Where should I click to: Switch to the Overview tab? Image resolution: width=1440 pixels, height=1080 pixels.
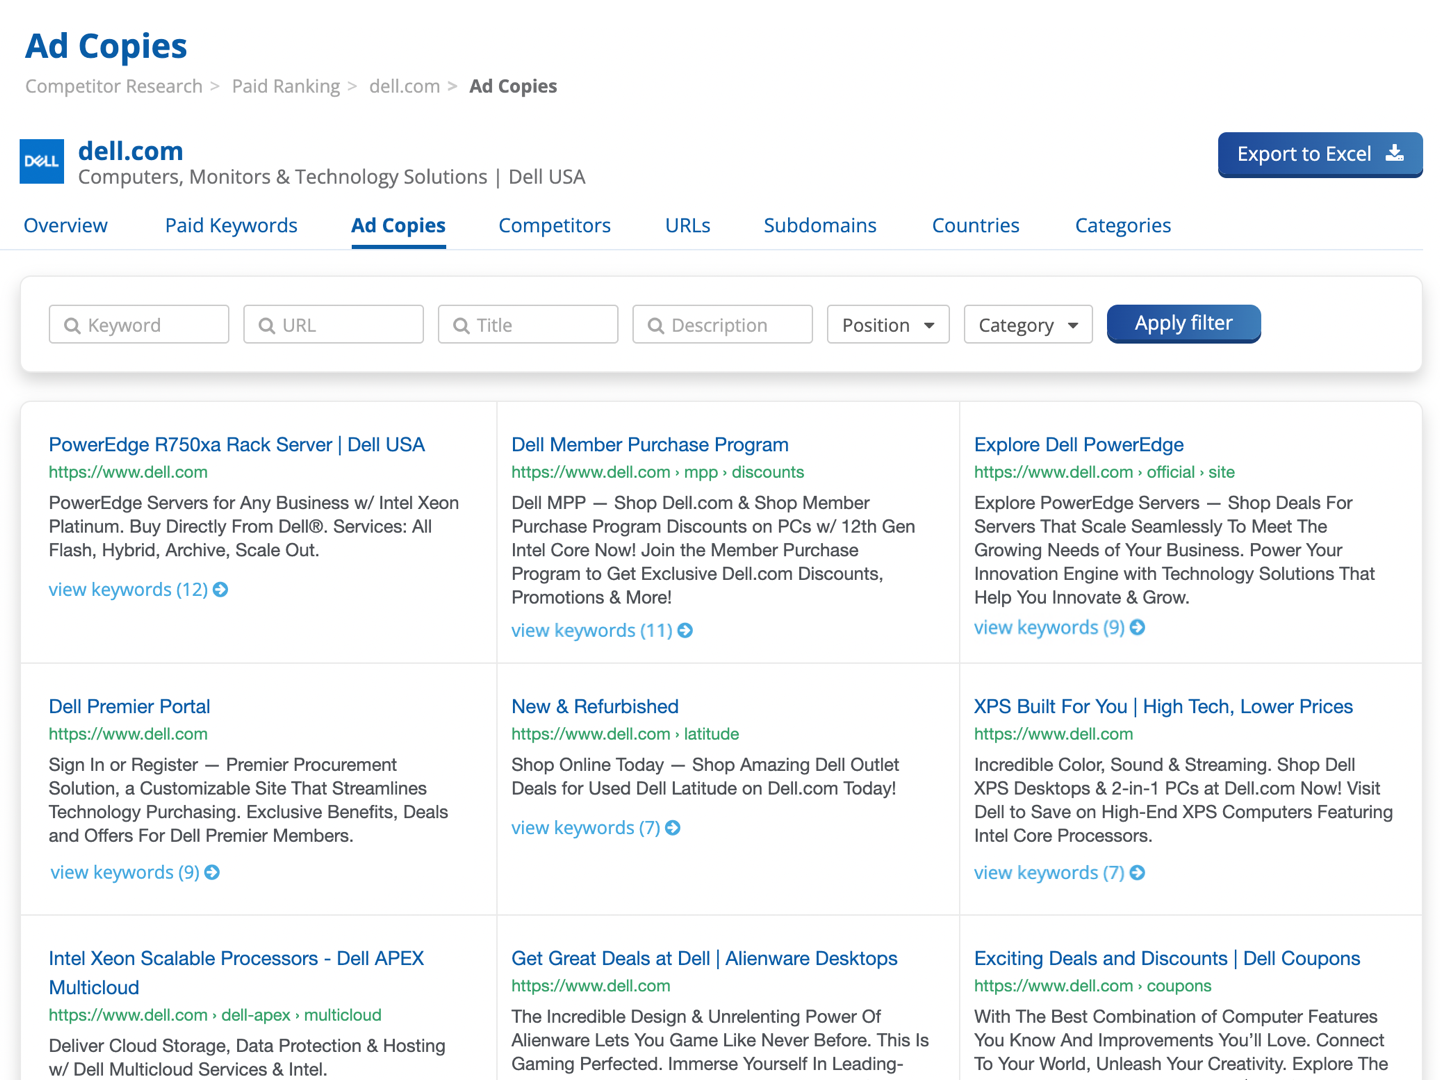tap(66, 225)
